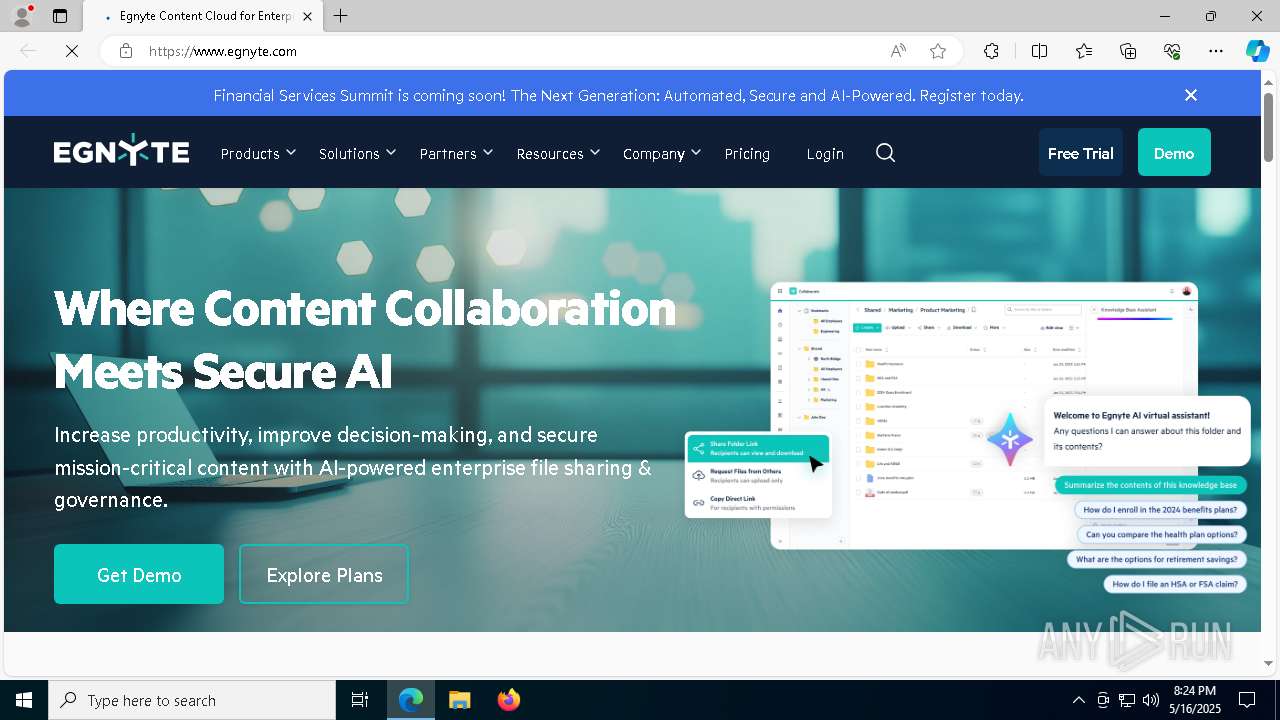Viewport: 1280px width, 720px height.
Task: Open the Windows Start menu
Action: (24, 700)
